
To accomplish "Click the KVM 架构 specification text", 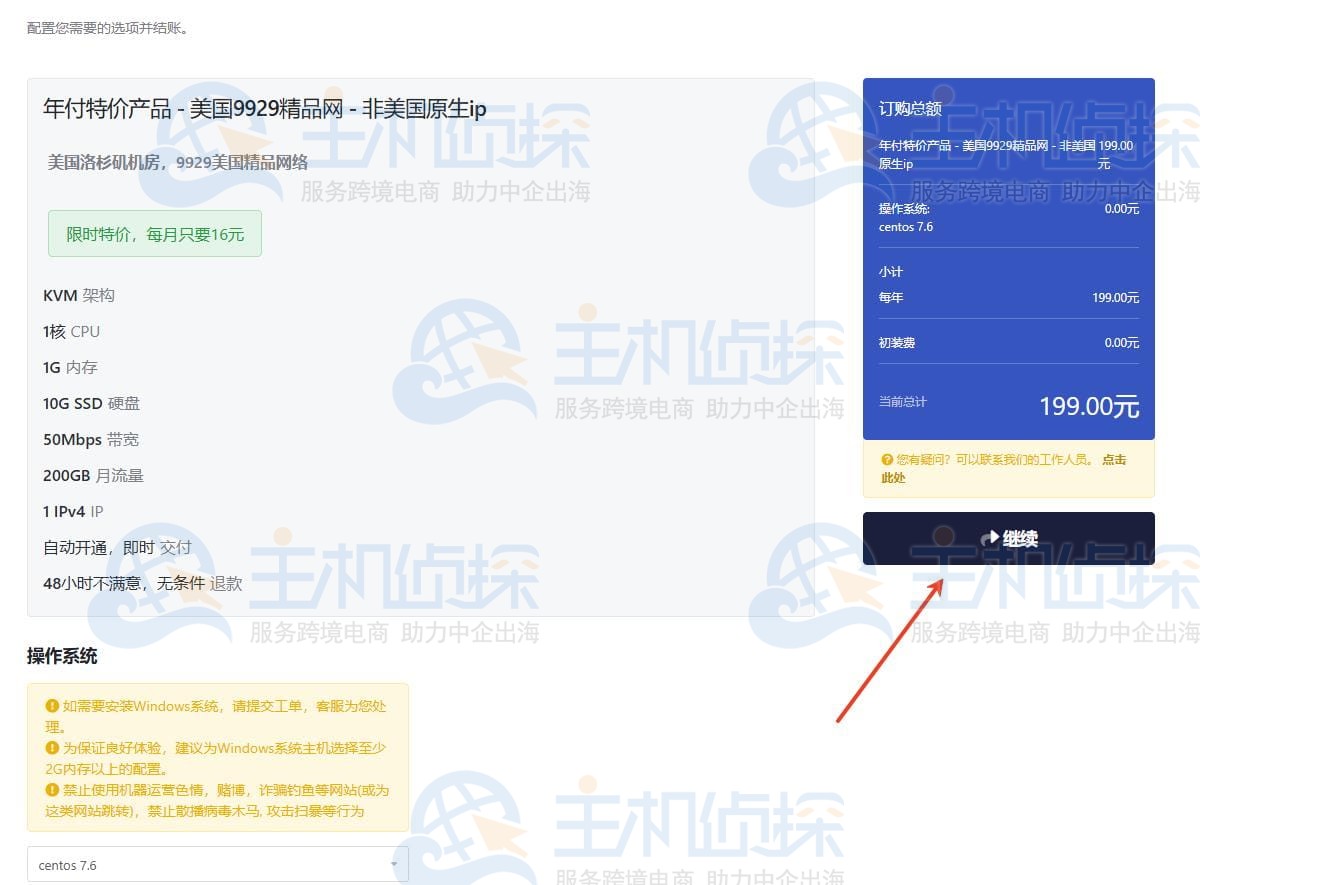I will (70, 295).
